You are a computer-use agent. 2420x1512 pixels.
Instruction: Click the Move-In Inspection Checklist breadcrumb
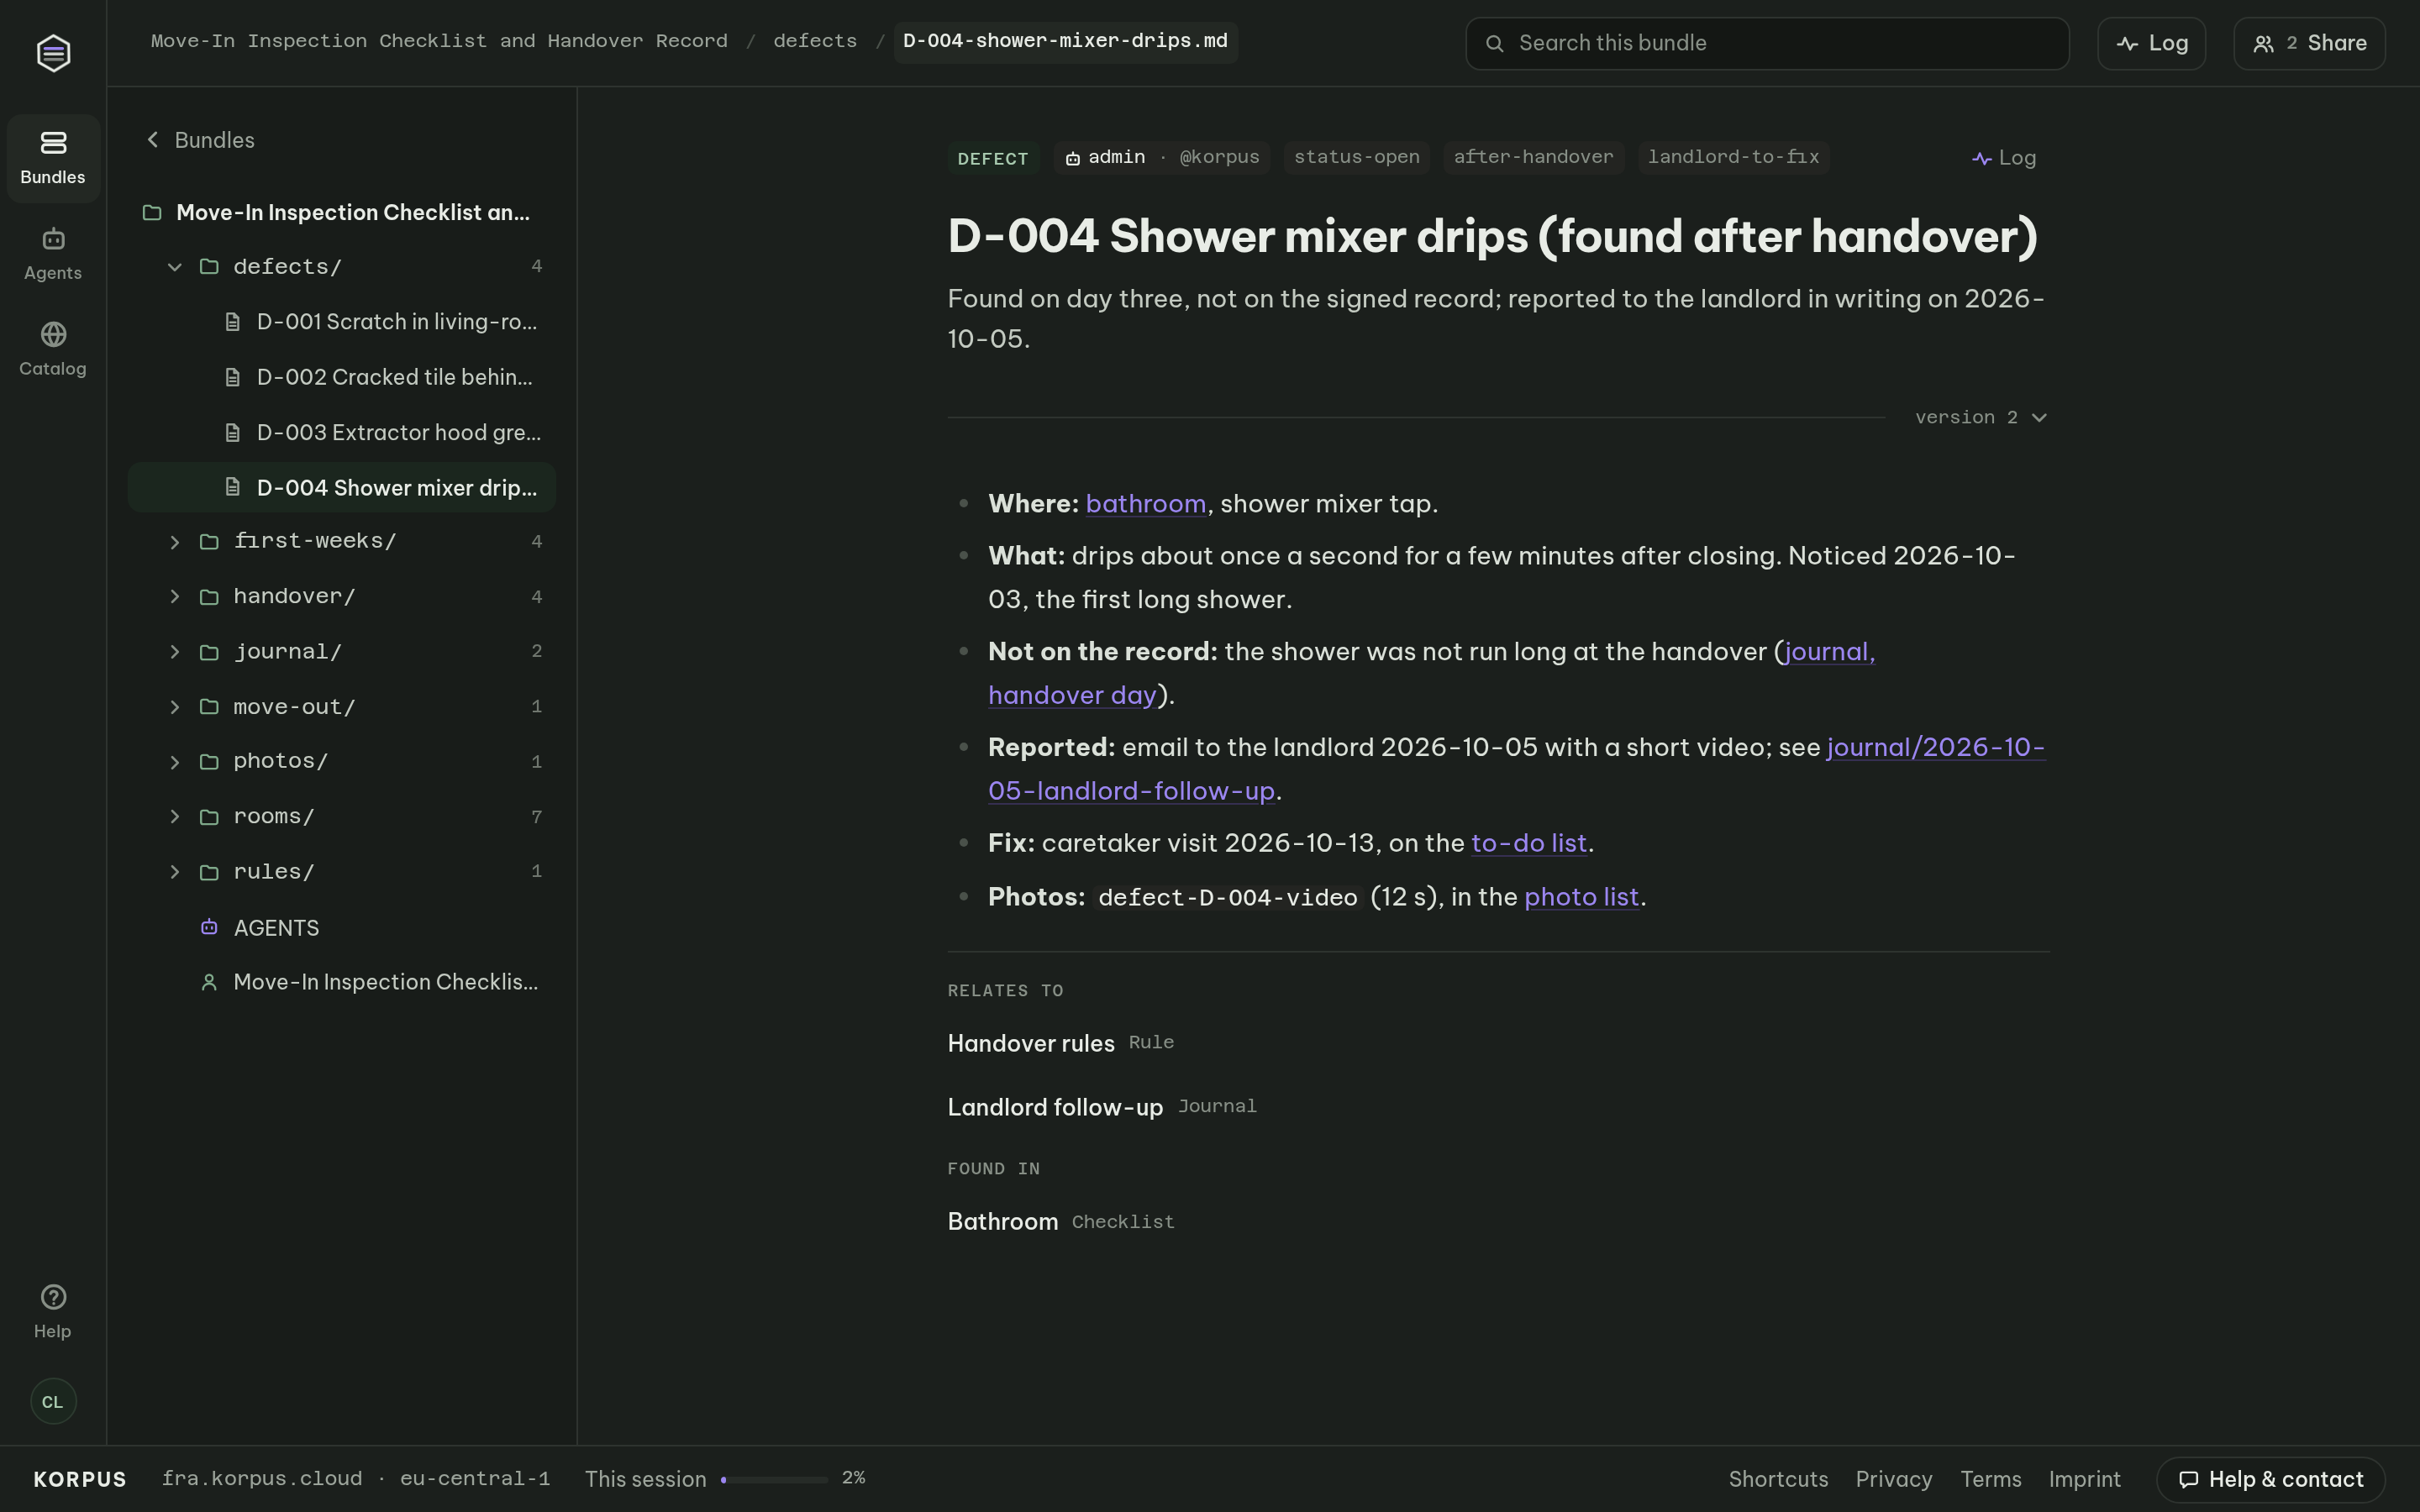tap(439, 41)
